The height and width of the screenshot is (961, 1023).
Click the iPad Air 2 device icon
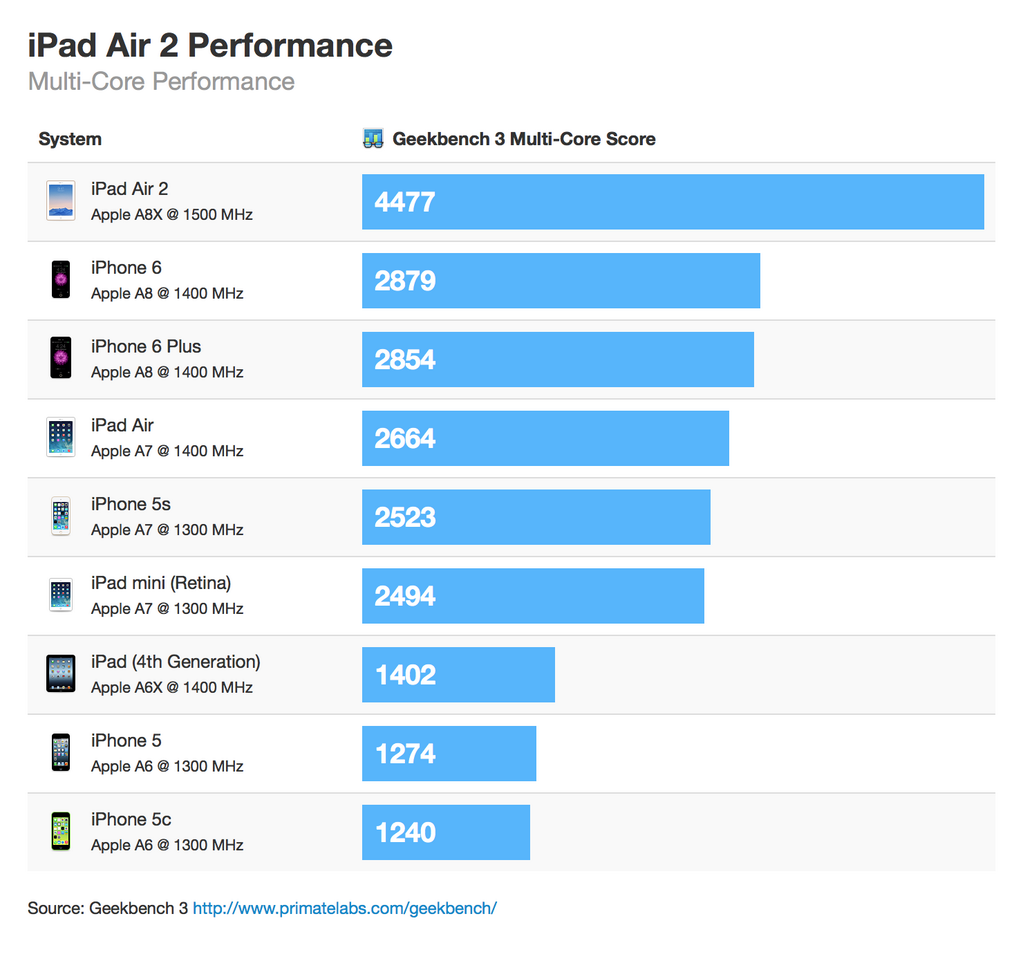61,201
